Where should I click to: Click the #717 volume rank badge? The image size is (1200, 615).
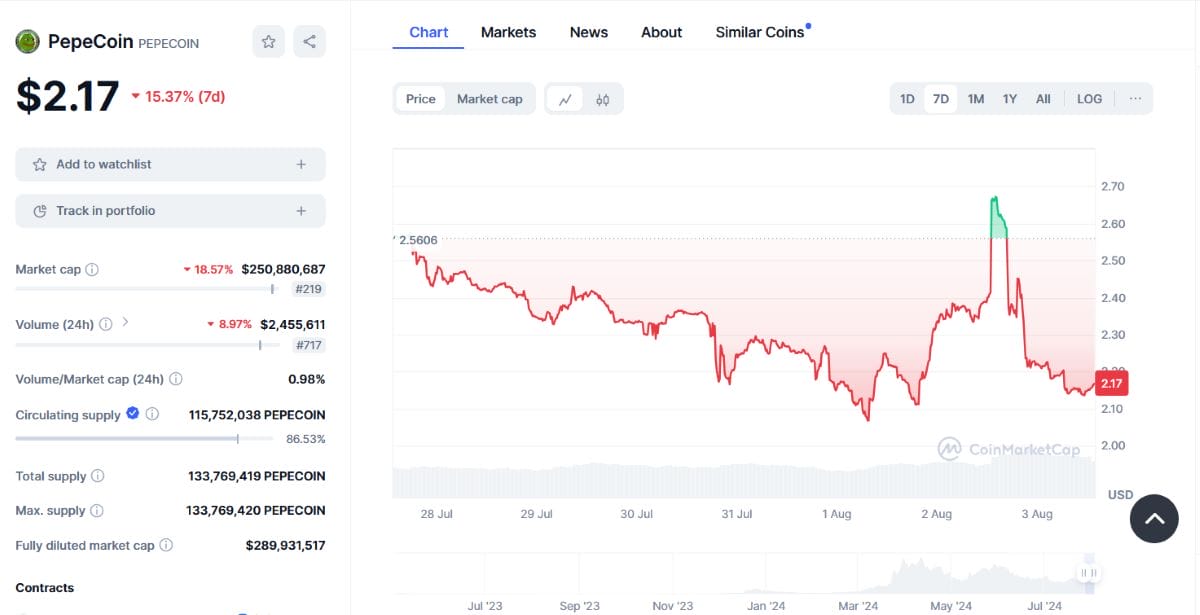point(307,345)
